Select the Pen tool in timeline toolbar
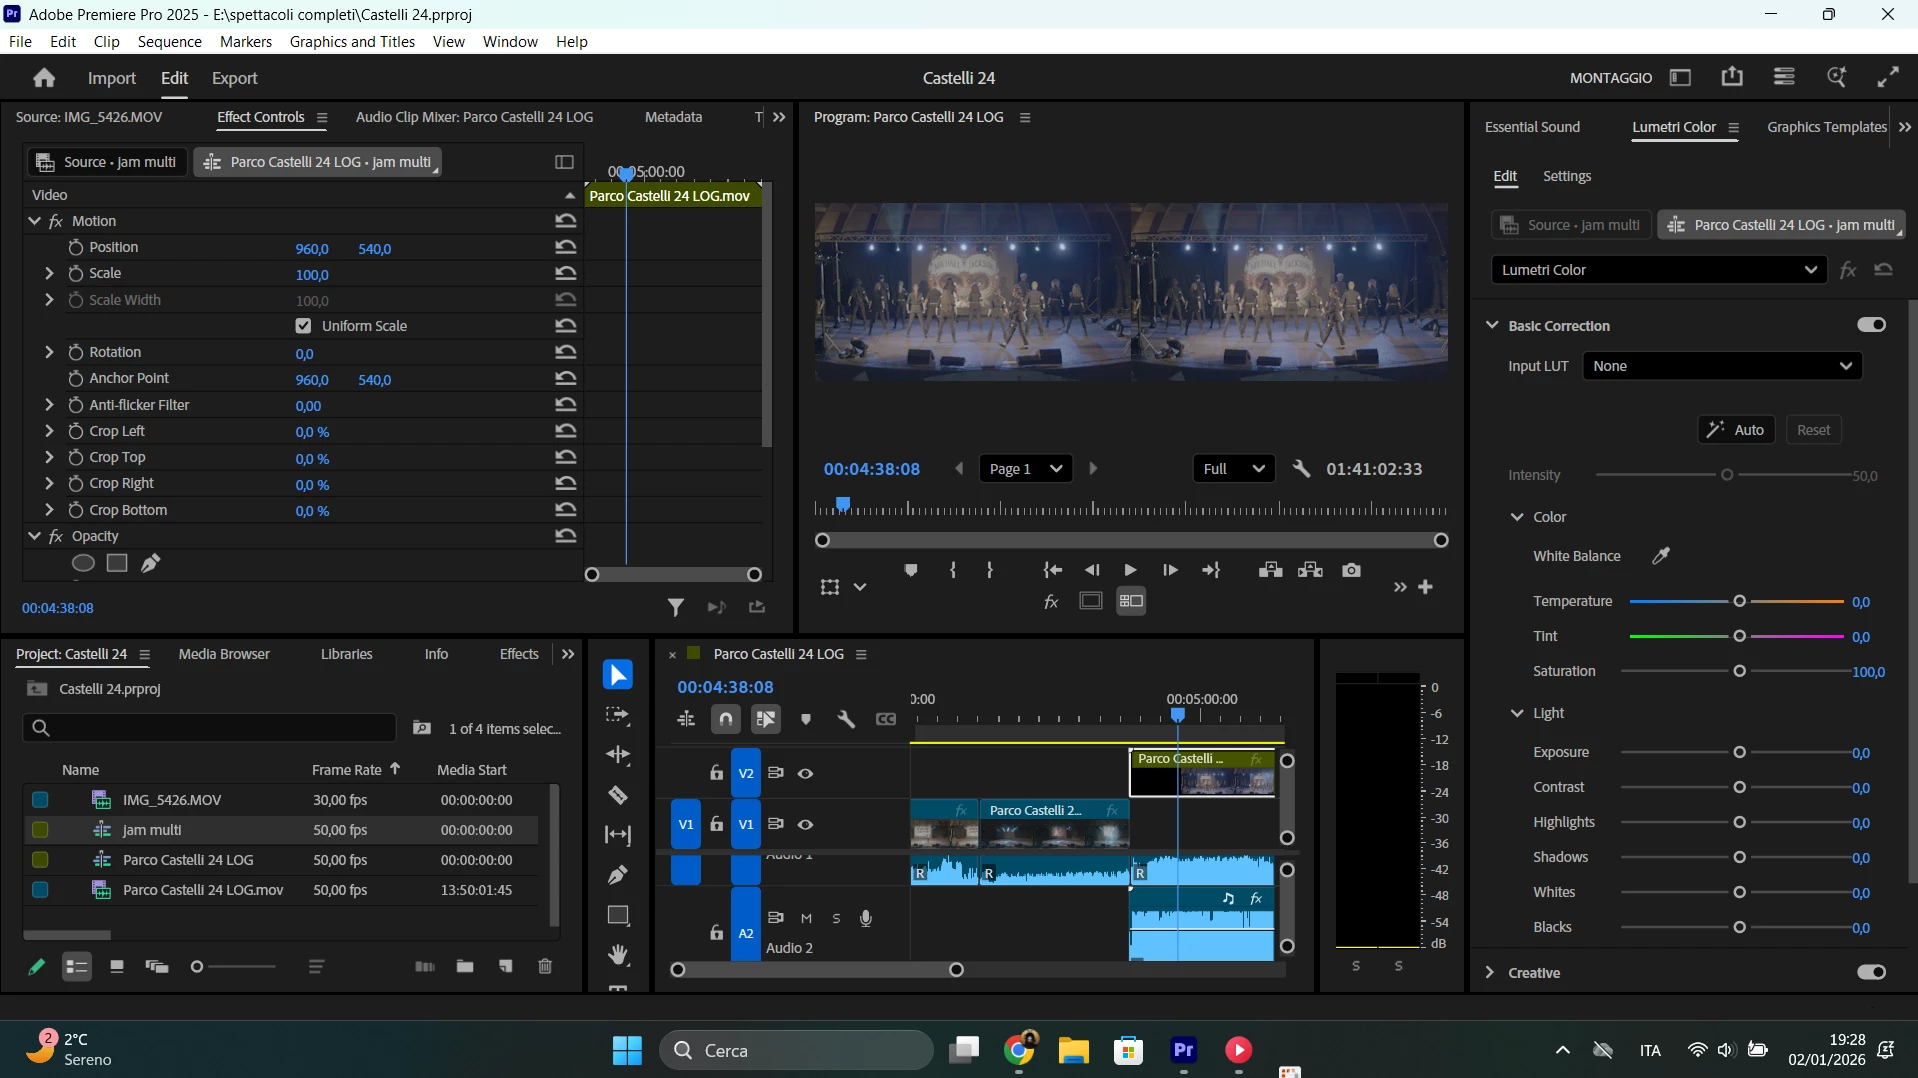 618,875
